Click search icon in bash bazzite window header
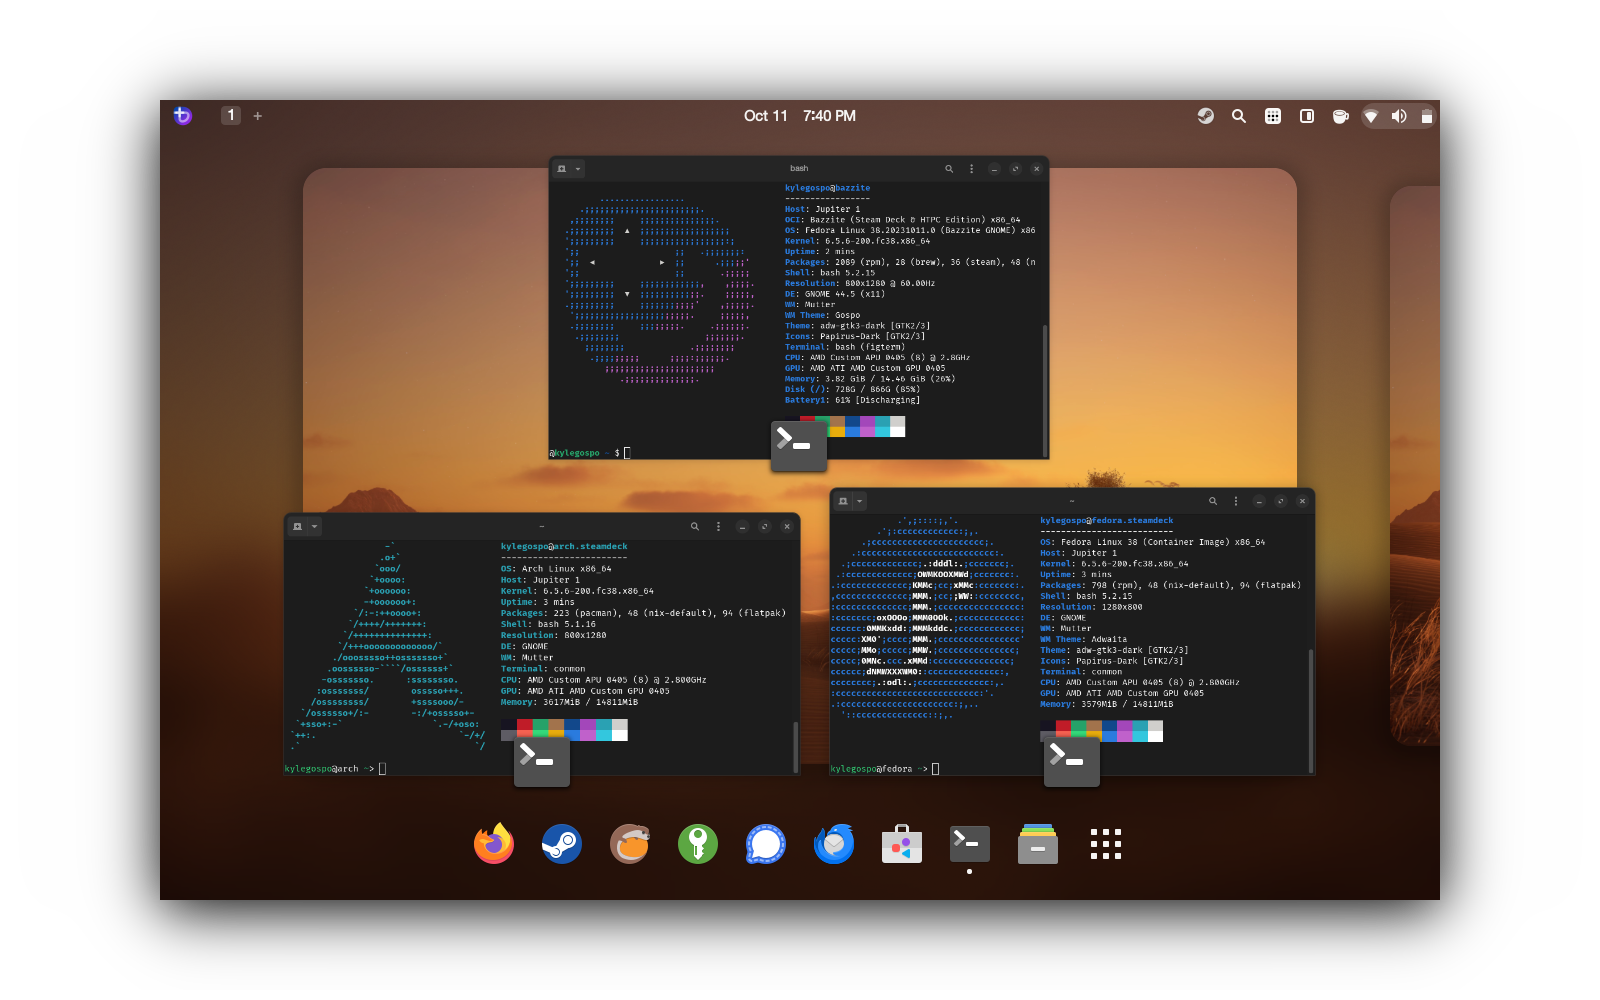The width and height of the screenshot is (1600, 1000). 949,169
